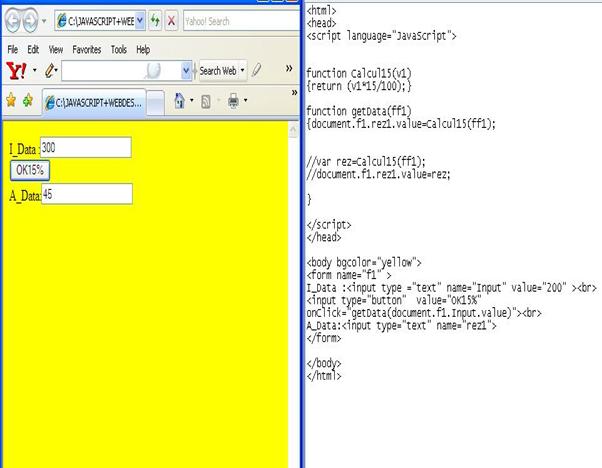The width and height of the screenshot is (602, 468).
Task: Click the 'function getData(ff1)' code line
Action: [x=359, y=111]
